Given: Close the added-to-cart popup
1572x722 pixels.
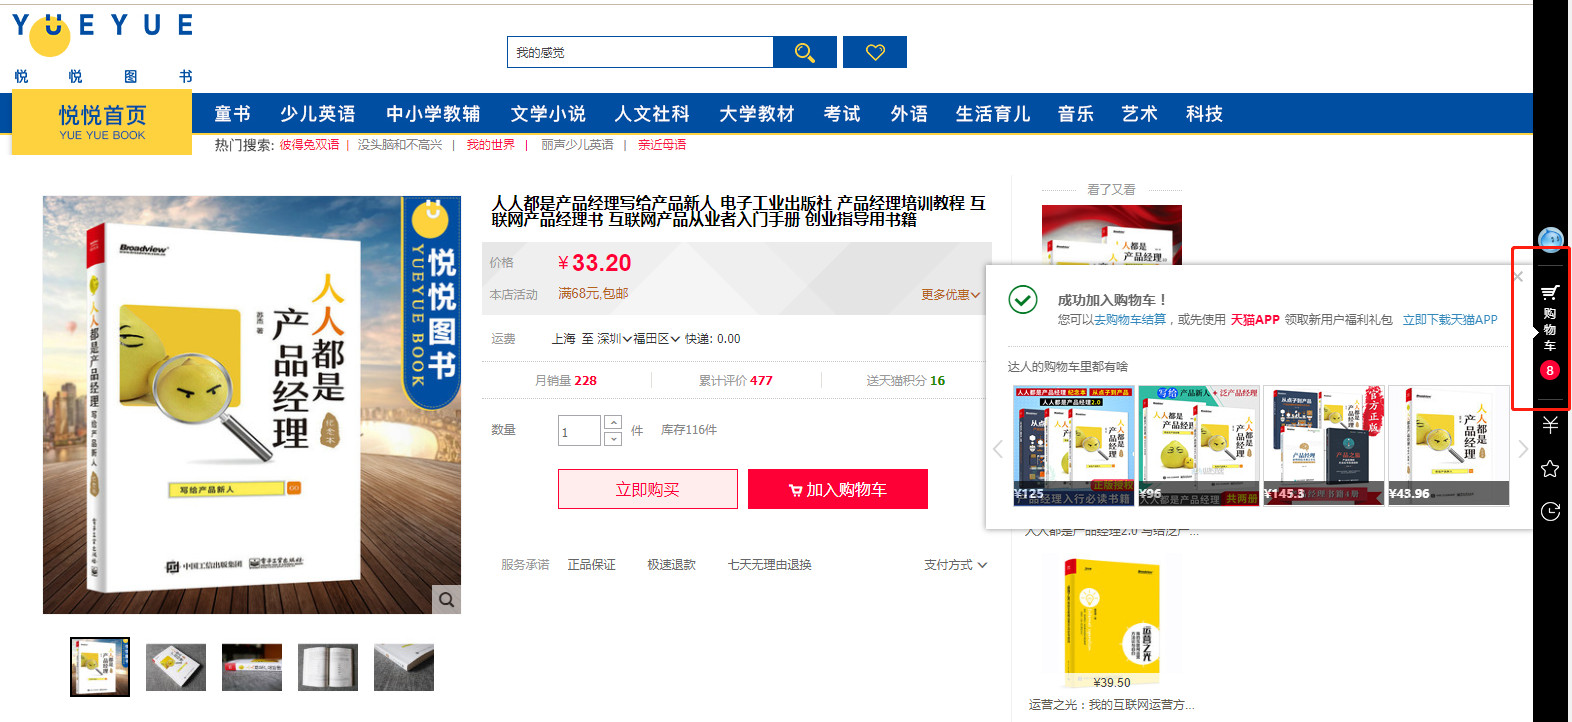Looking at the screenshot, I should (1518, 277).
